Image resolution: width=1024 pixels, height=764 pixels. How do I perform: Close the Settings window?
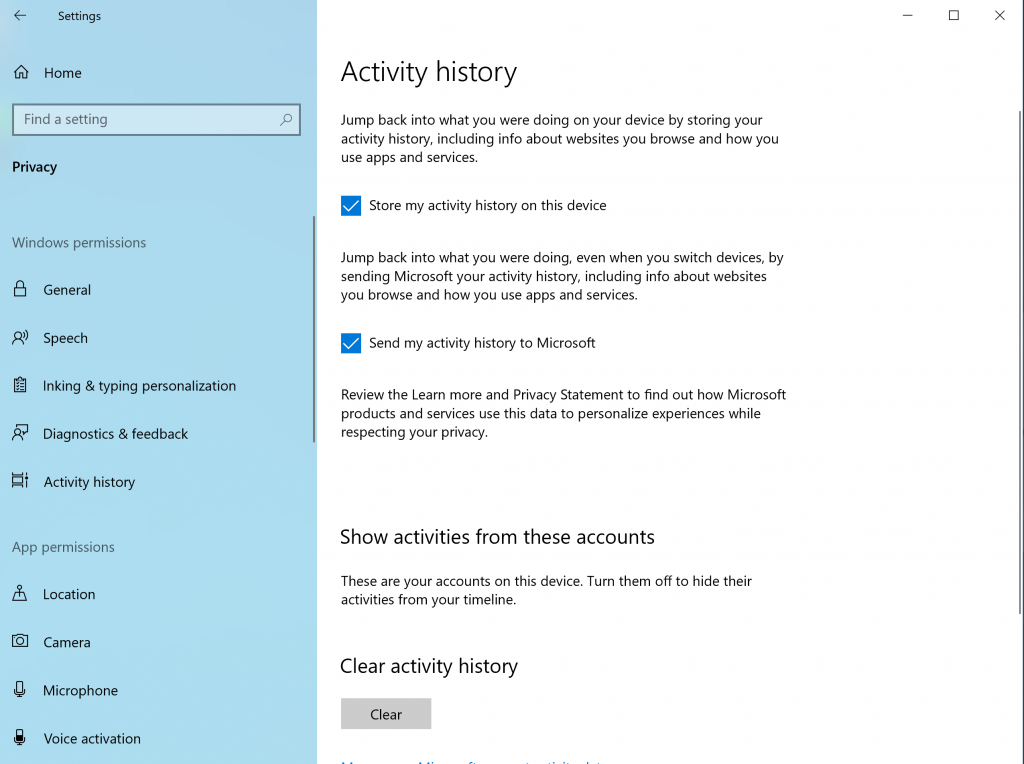pos(999,16)
